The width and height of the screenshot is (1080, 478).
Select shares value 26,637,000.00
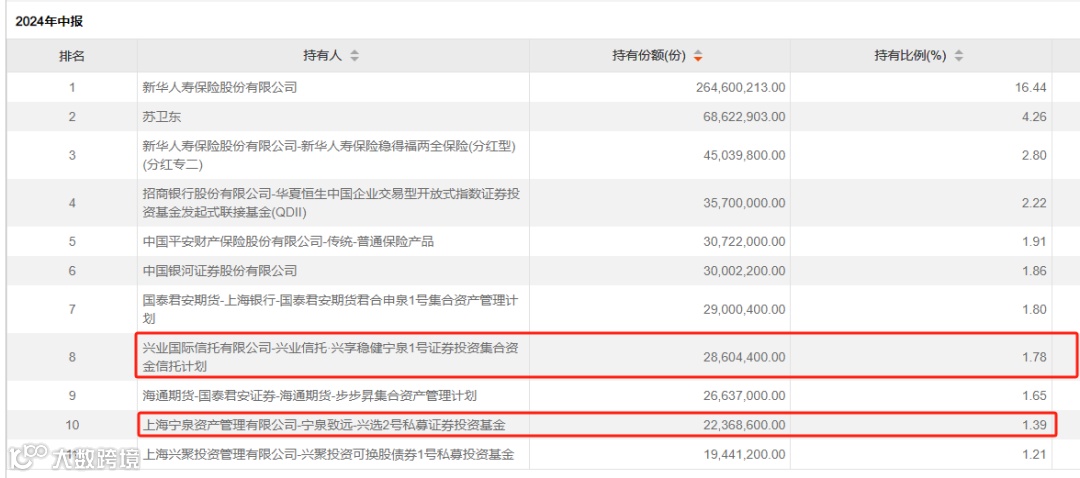tap(744, 395)
